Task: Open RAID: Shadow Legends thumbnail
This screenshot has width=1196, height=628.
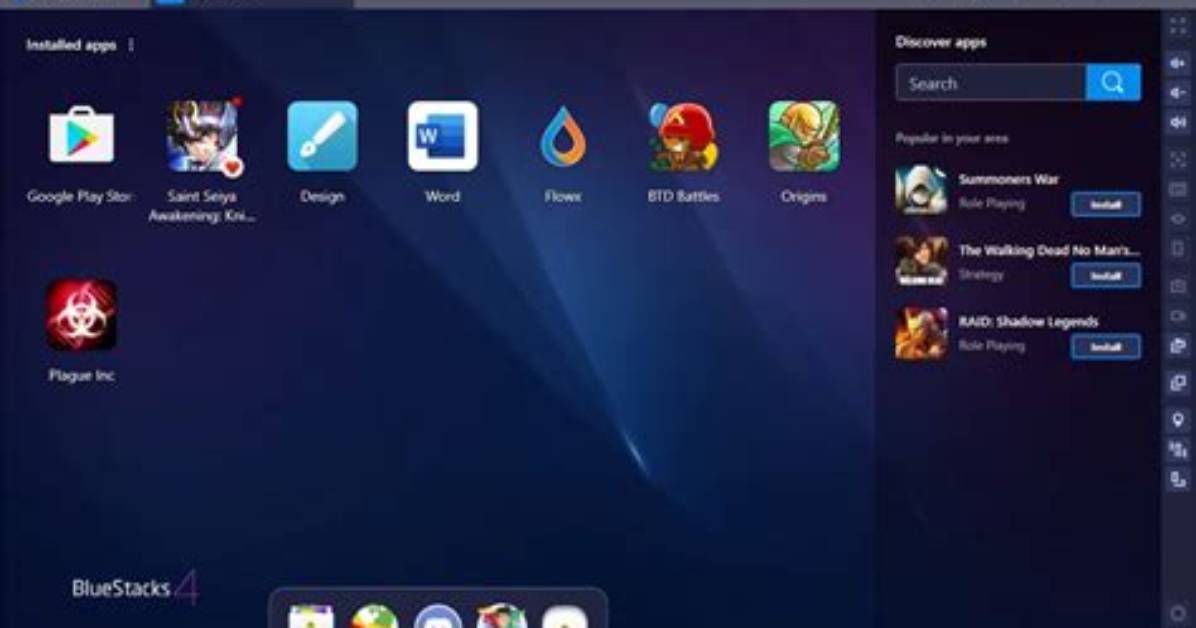Action: click(921, 333)
